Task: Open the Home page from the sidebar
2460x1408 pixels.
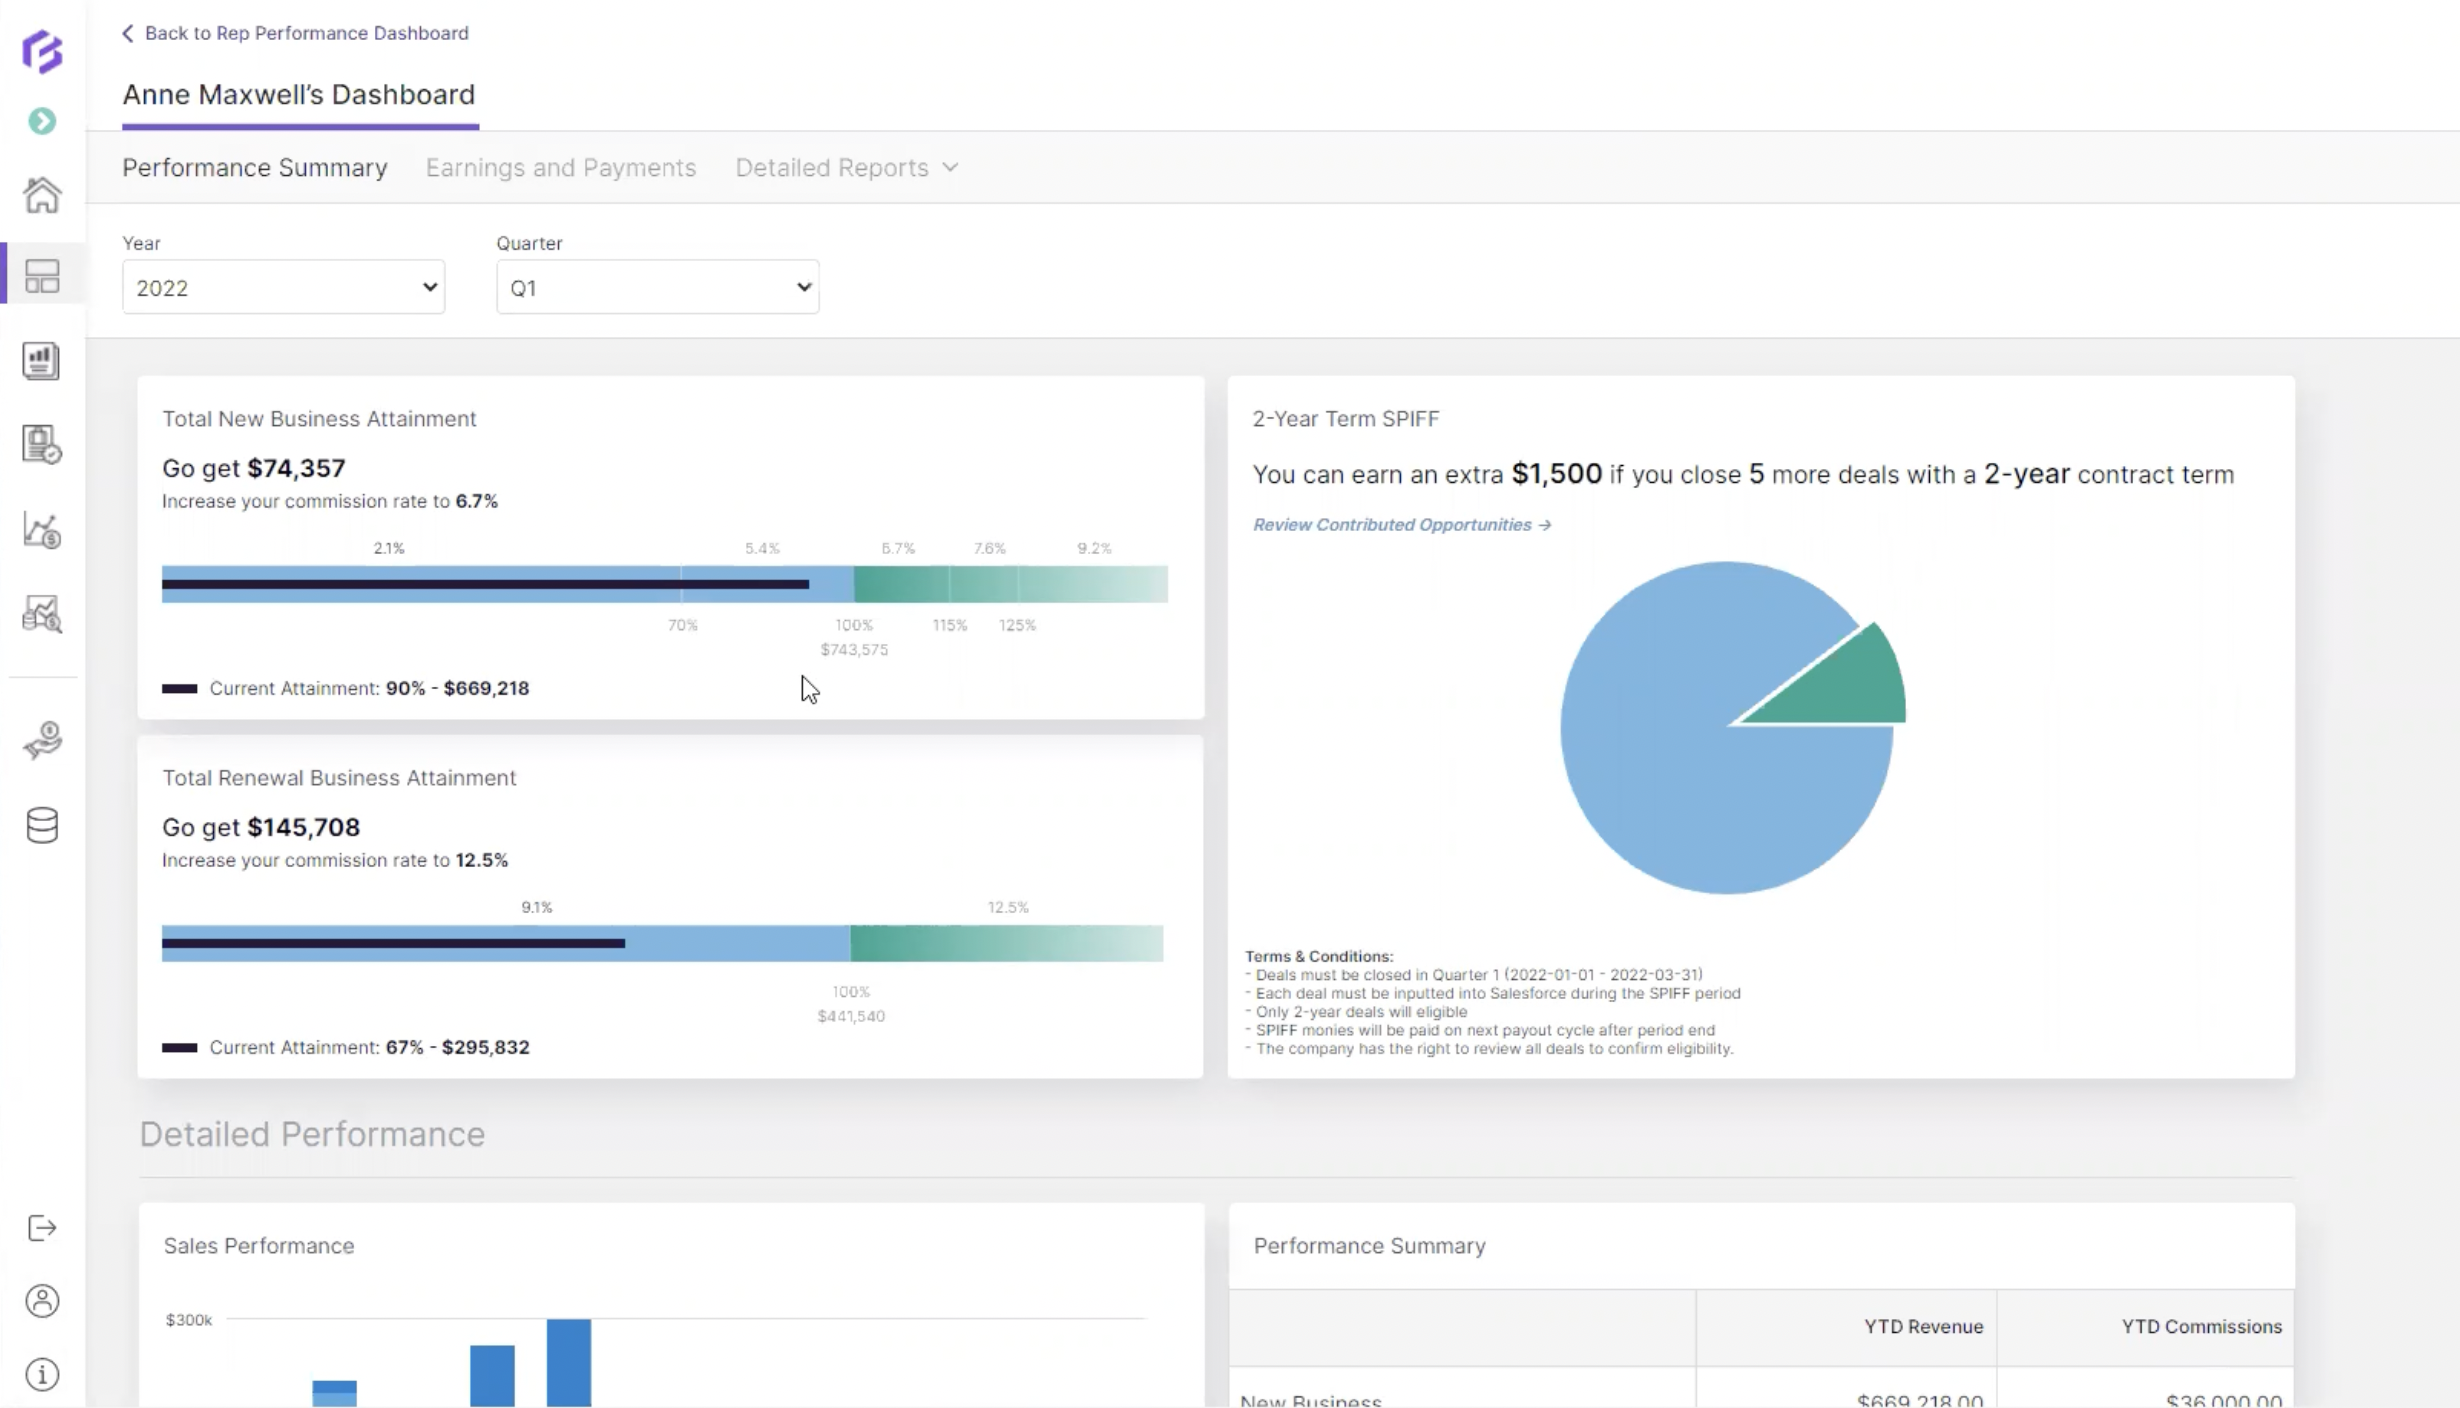Action: [x=42, y=195]
